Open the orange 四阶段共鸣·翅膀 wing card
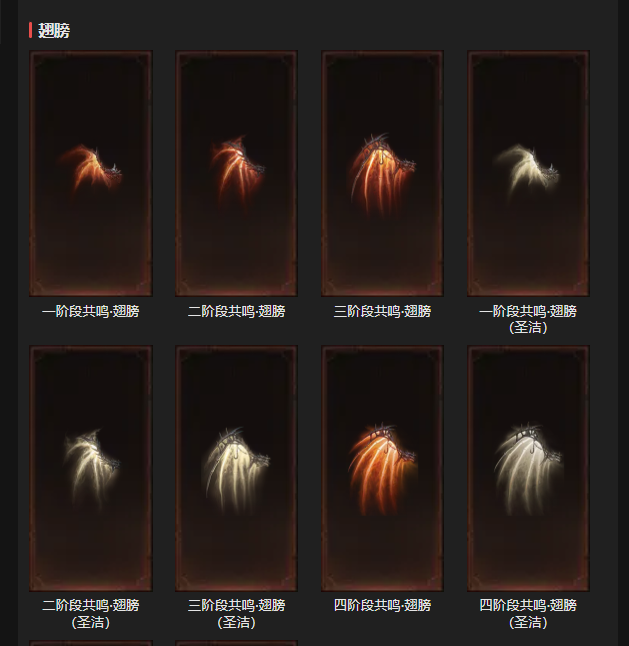Image resolution: width=629 pixels, height=646 pixels. [382, 468]
